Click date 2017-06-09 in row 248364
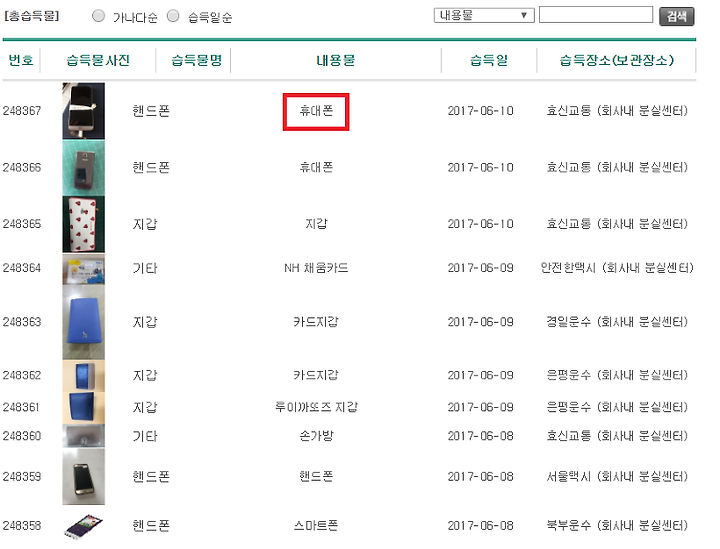Image resolution: width=720 pixels, height=549 pixels. tap(480, 268)
